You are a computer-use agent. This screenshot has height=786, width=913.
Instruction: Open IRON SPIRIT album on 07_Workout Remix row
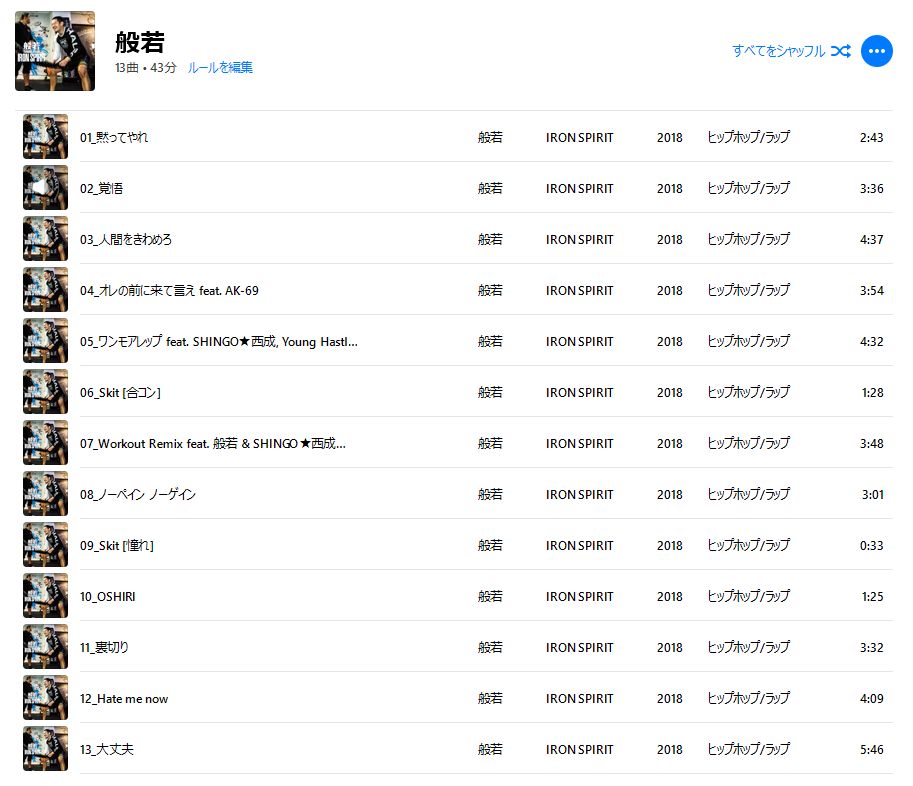[579, 444]
